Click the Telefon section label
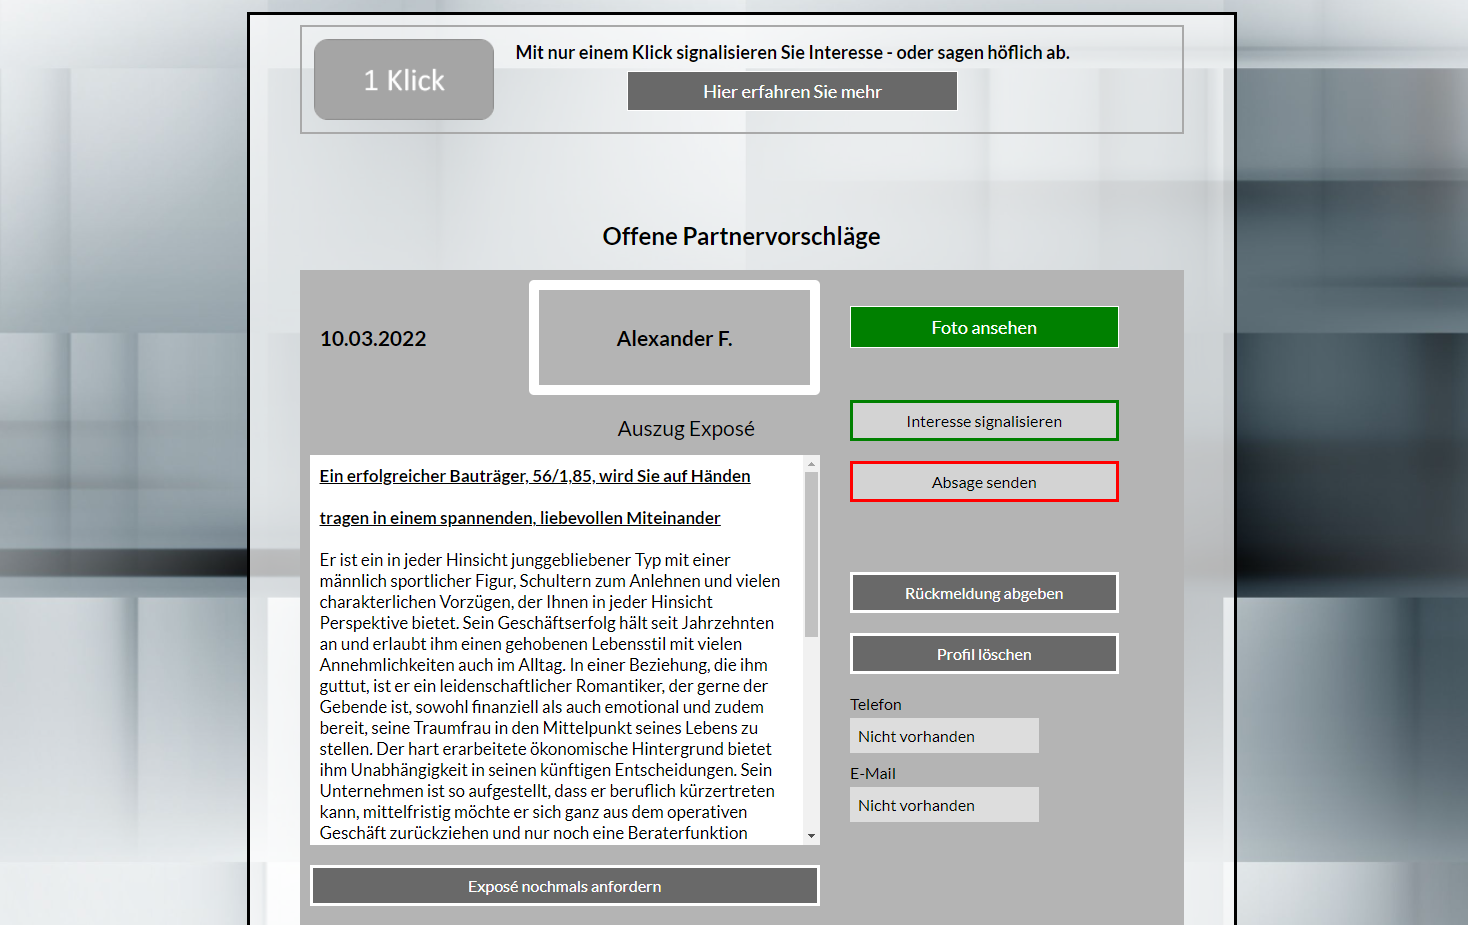The height and width of the screenshot is (925, 1468). 876,704
